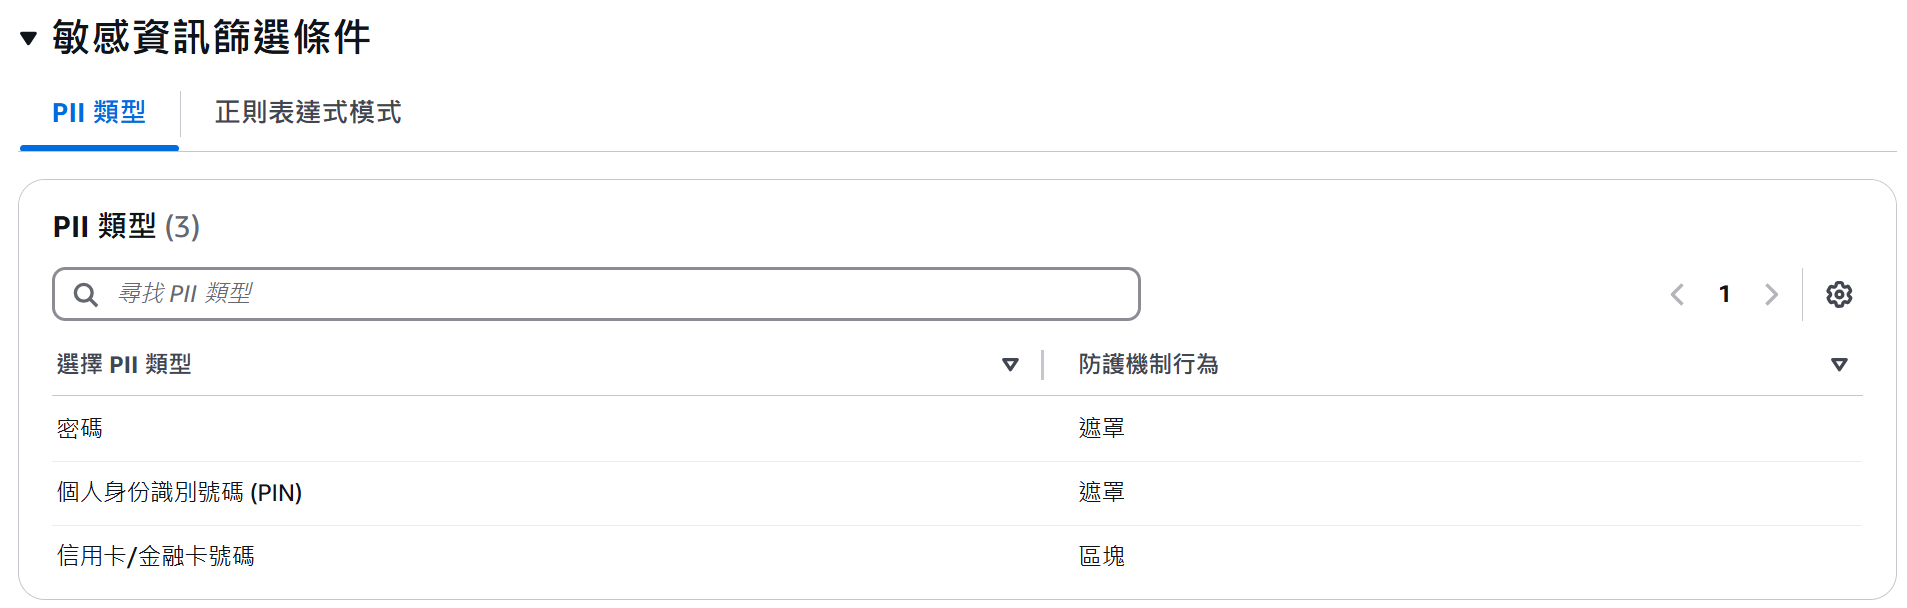
Task: Sort by 防護機制行為 column arrow
Action: click(x=1838, y=365)
